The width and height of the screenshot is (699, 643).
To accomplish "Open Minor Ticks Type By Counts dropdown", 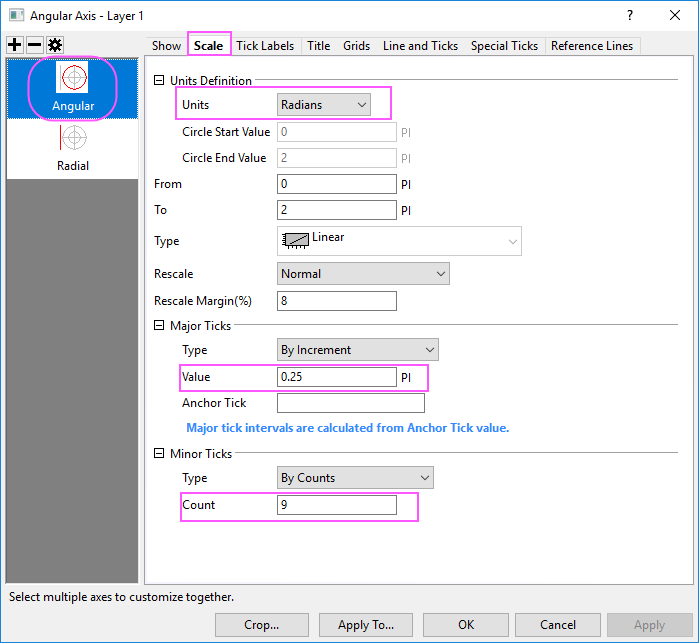I will pos(354,478).
